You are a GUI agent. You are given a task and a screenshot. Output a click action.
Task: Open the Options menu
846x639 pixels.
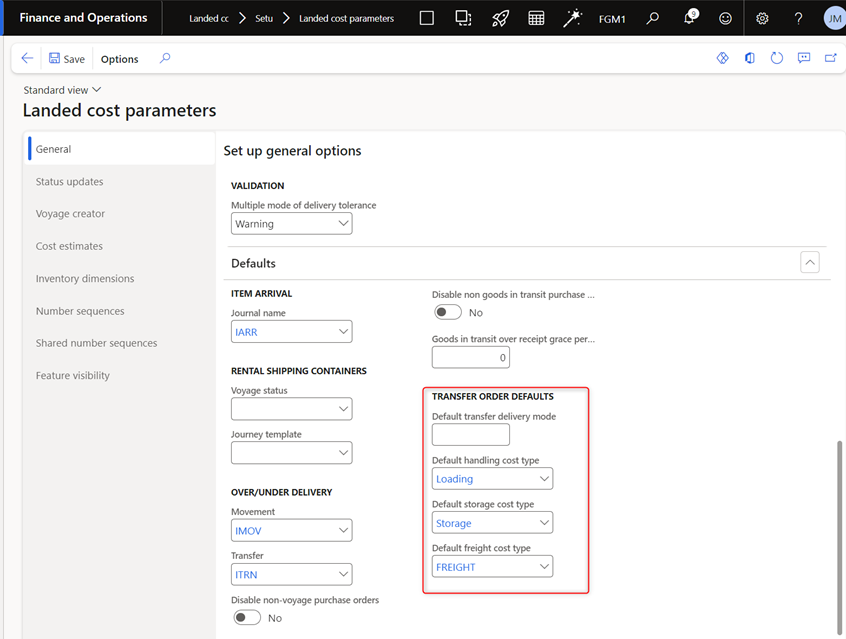(x=120, y=59)
